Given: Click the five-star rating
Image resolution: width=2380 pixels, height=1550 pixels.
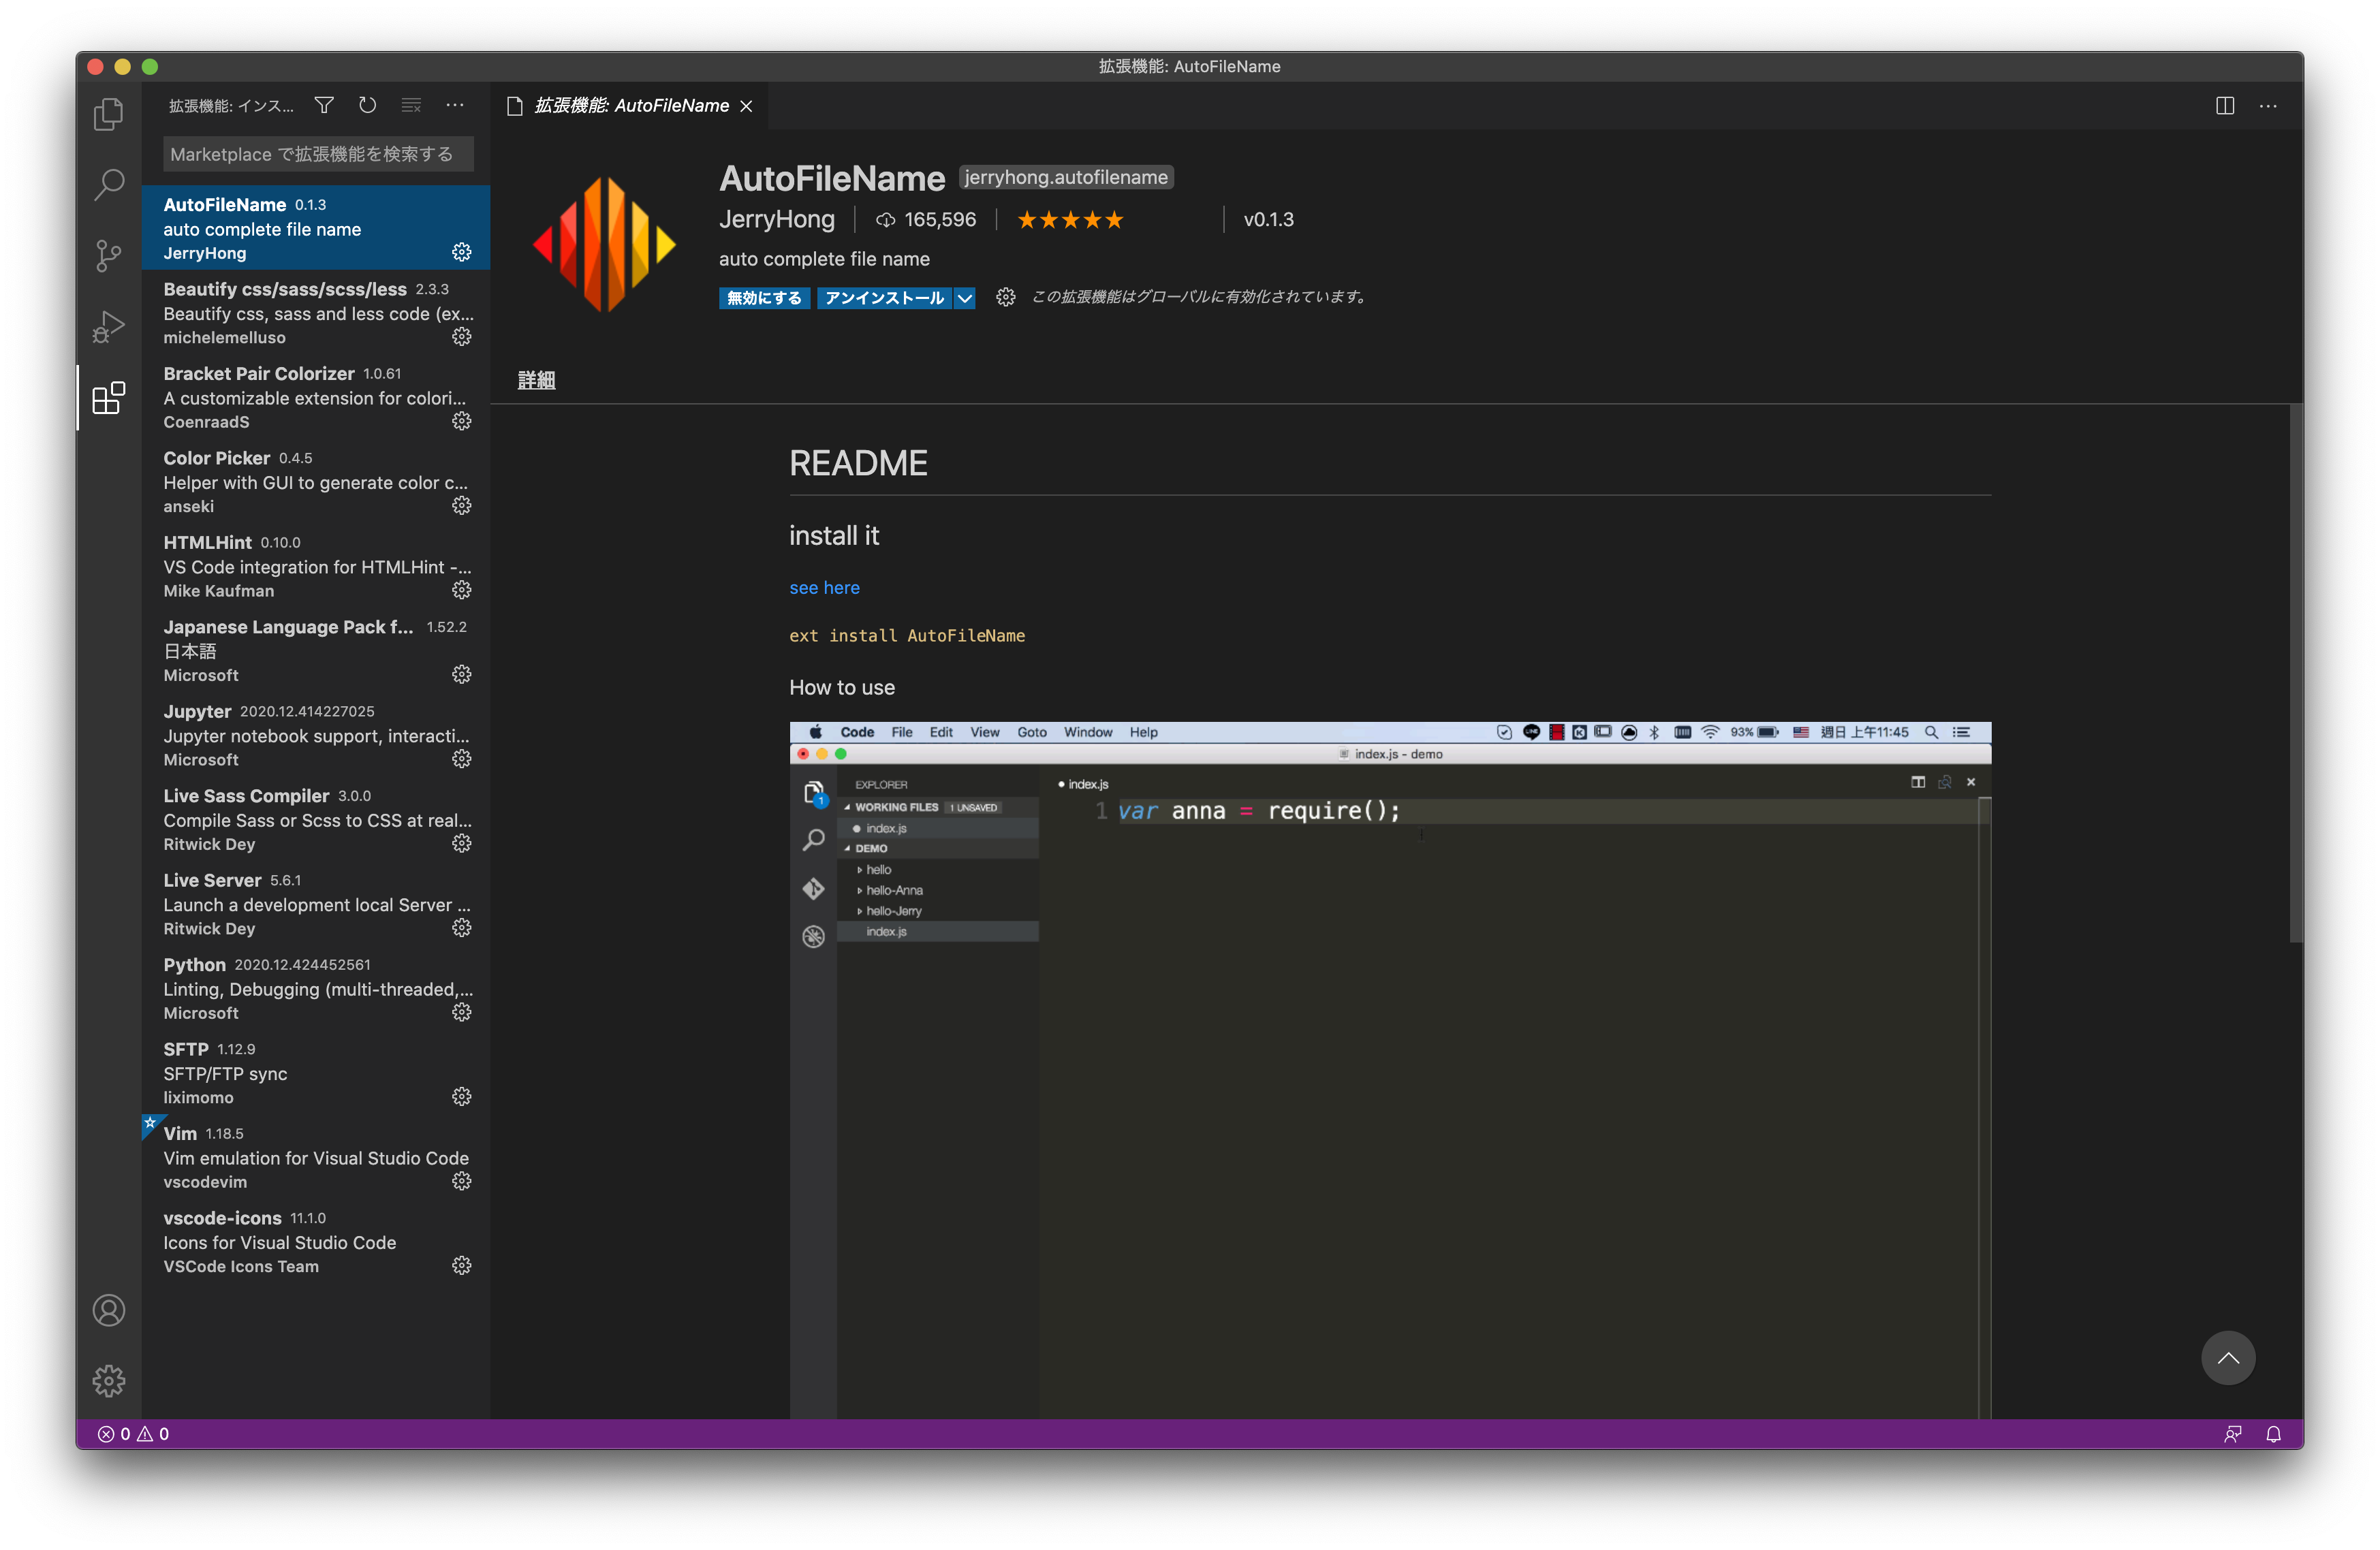Looking at the screenshot, I should coord(1070,220).
